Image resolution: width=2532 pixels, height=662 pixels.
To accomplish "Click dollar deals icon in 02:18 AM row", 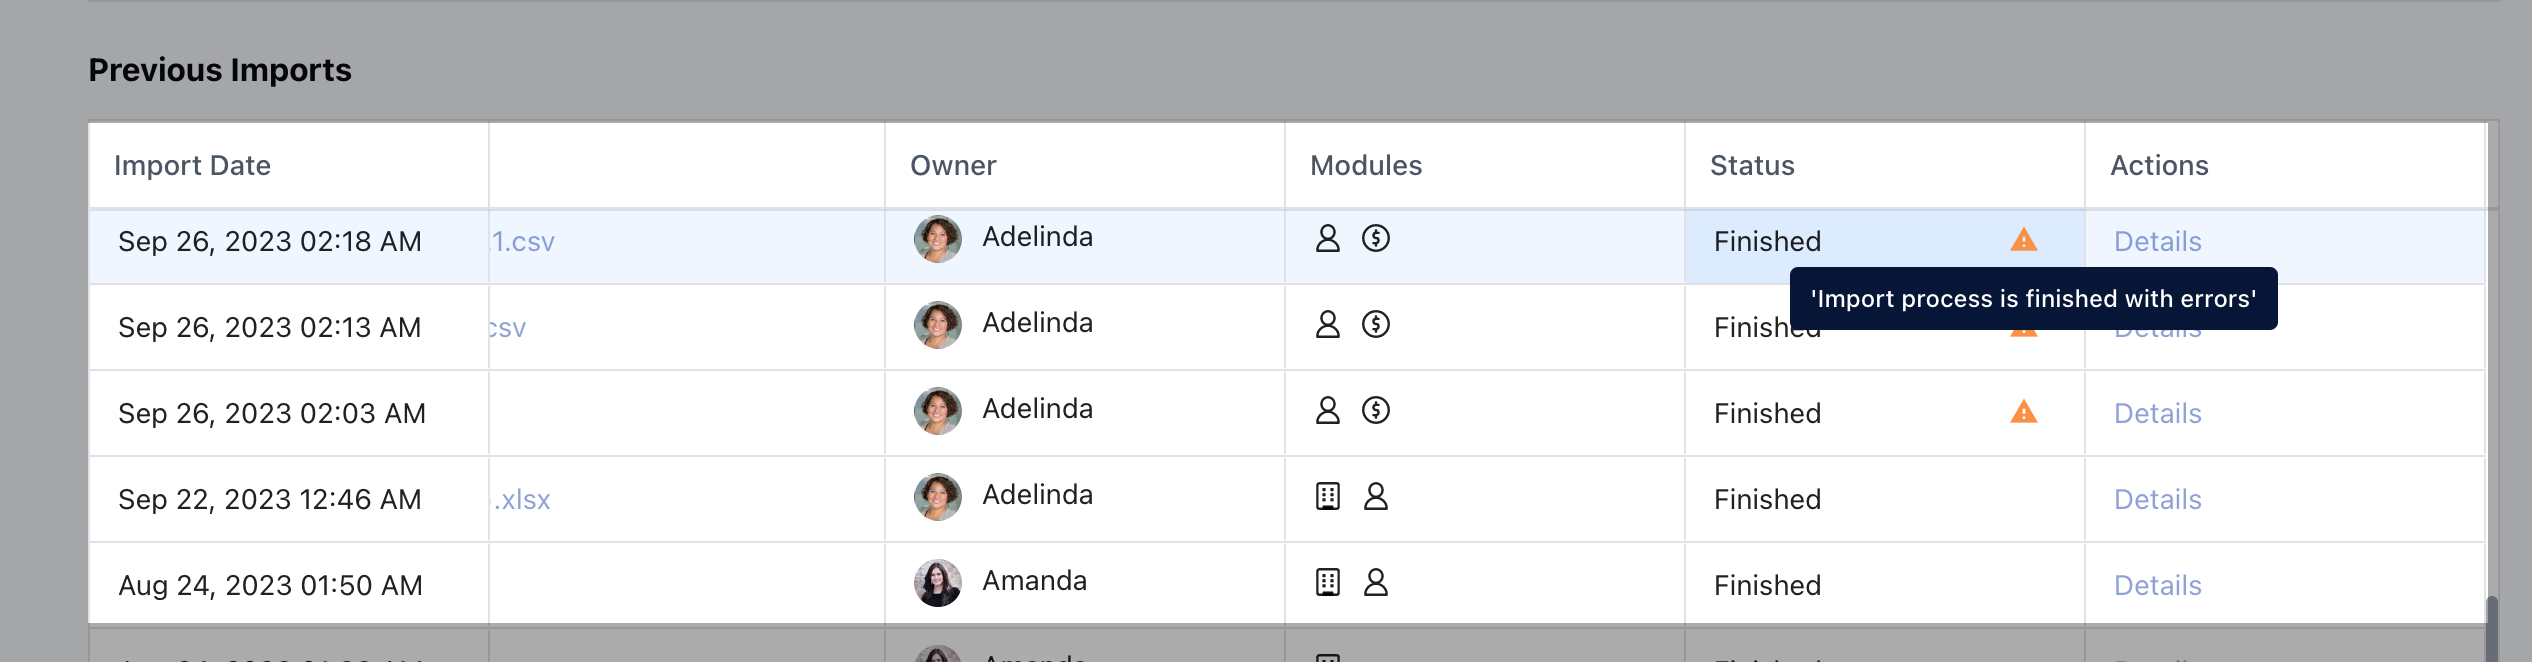I will click(x=1376, y=238).
